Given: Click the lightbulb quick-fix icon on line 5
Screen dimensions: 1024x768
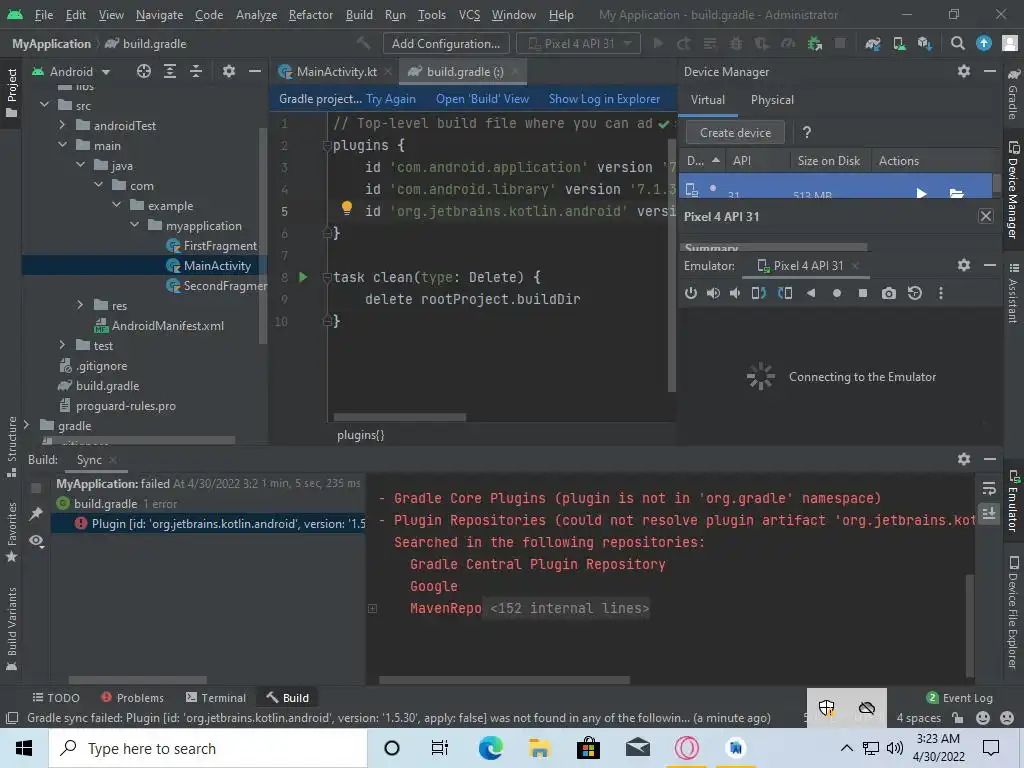Looking at the screenshot, I should click(347, 208).
